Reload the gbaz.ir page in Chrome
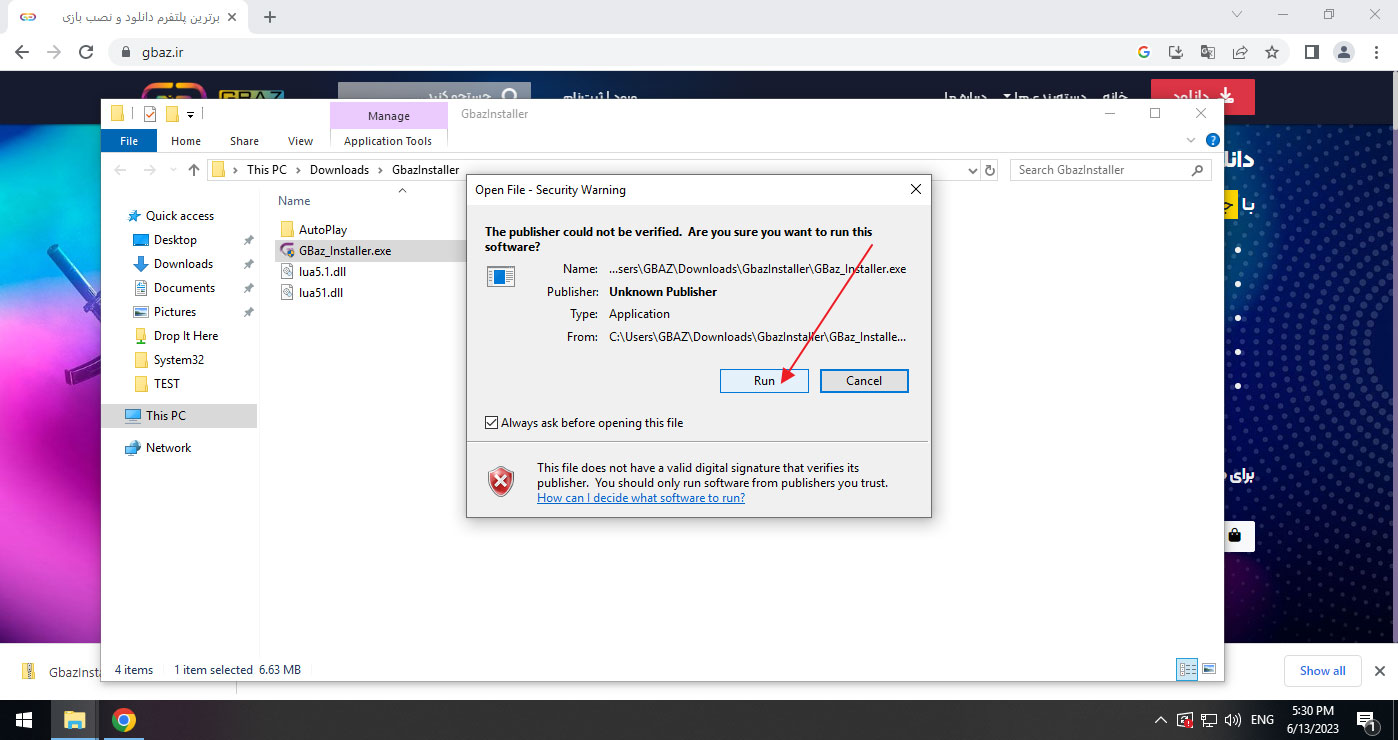 [x=86, y=52]
